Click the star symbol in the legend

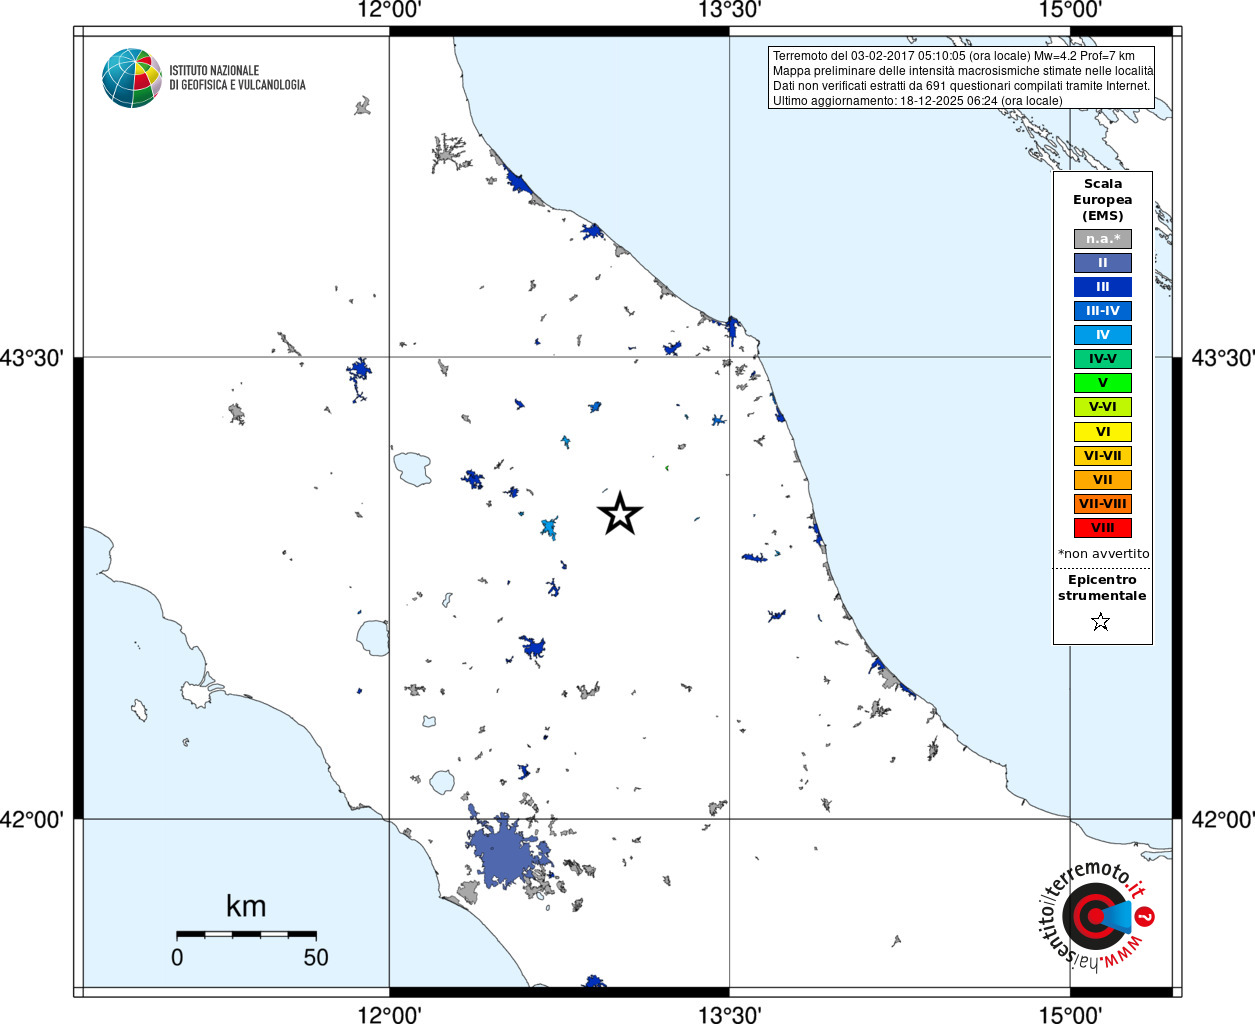1101,622
